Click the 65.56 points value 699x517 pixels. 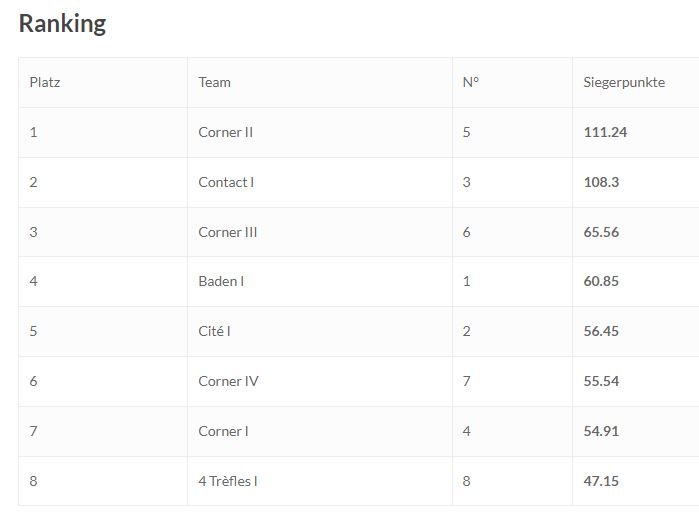point(601,232)
